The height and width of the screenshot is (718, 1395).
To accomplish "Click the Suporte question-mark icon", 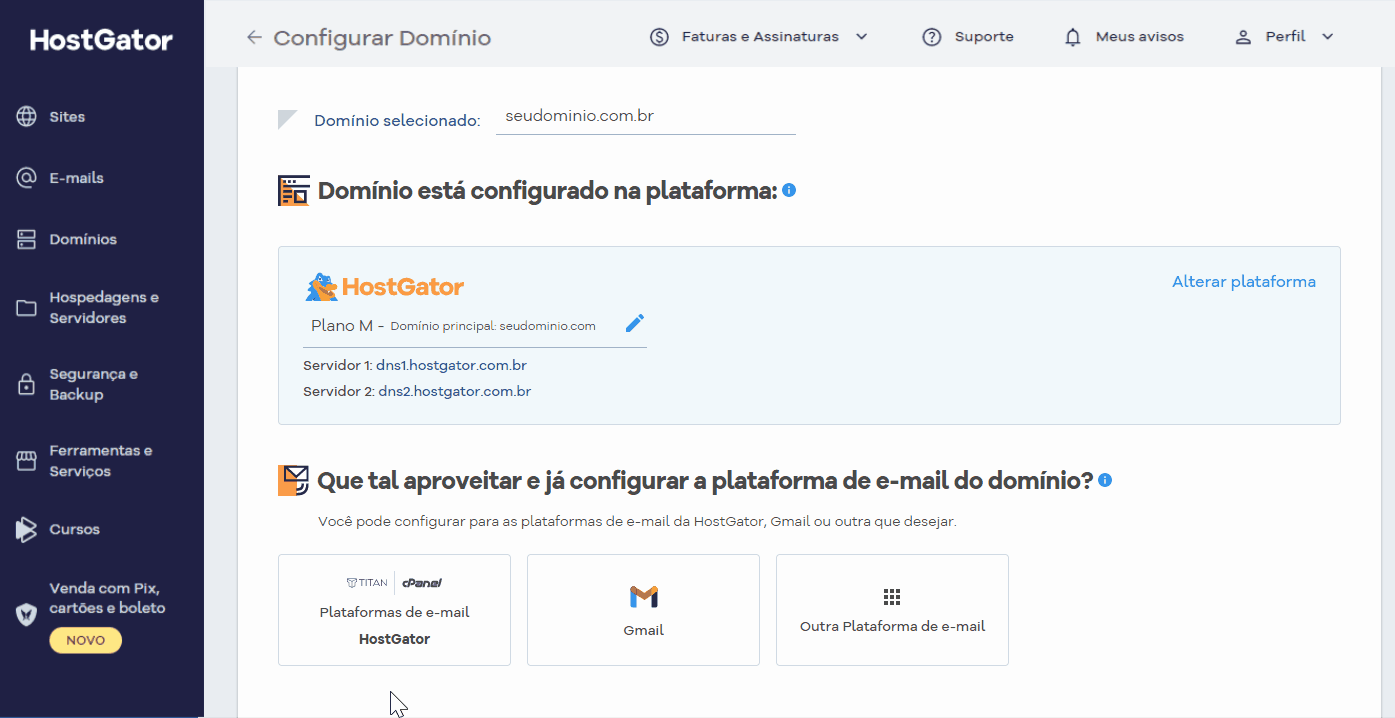I will point(932,37).
